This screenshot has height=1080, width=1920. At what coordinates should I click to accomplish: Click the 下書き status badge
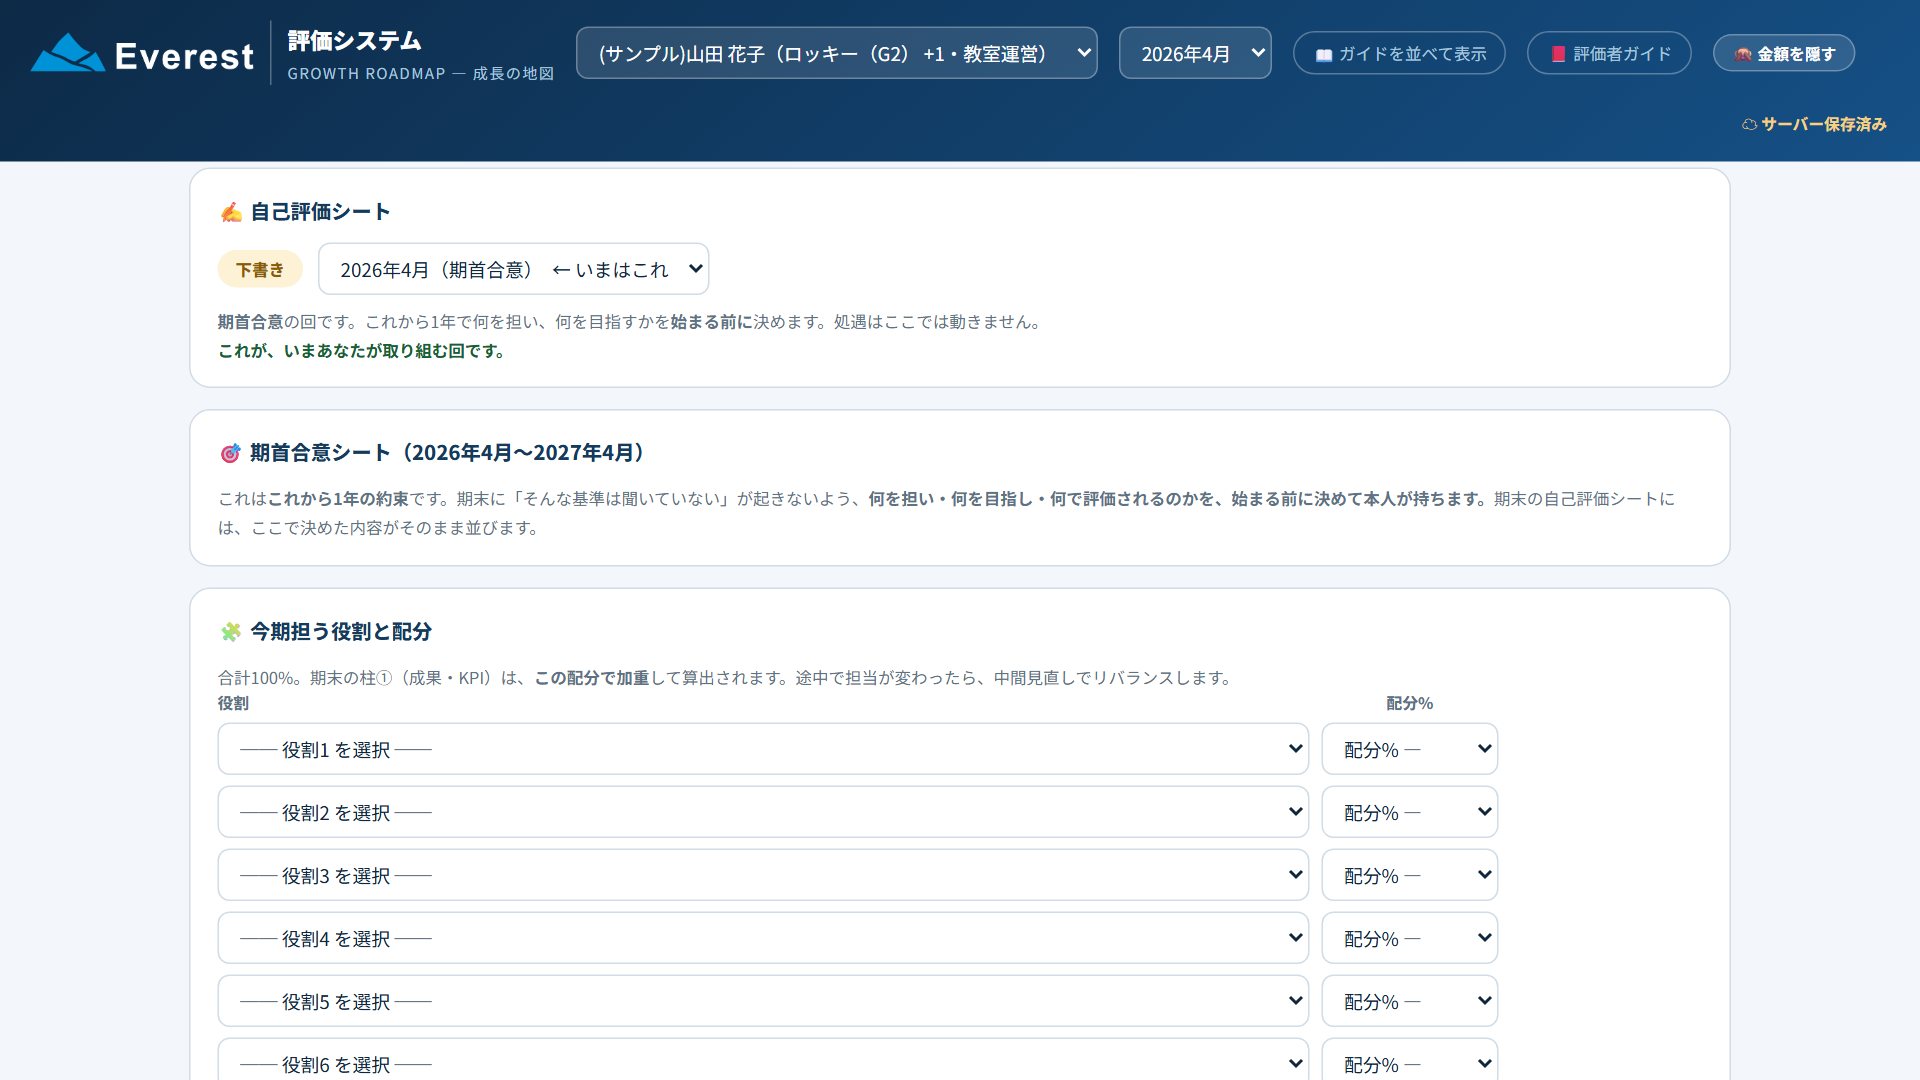tap(260, 269)
